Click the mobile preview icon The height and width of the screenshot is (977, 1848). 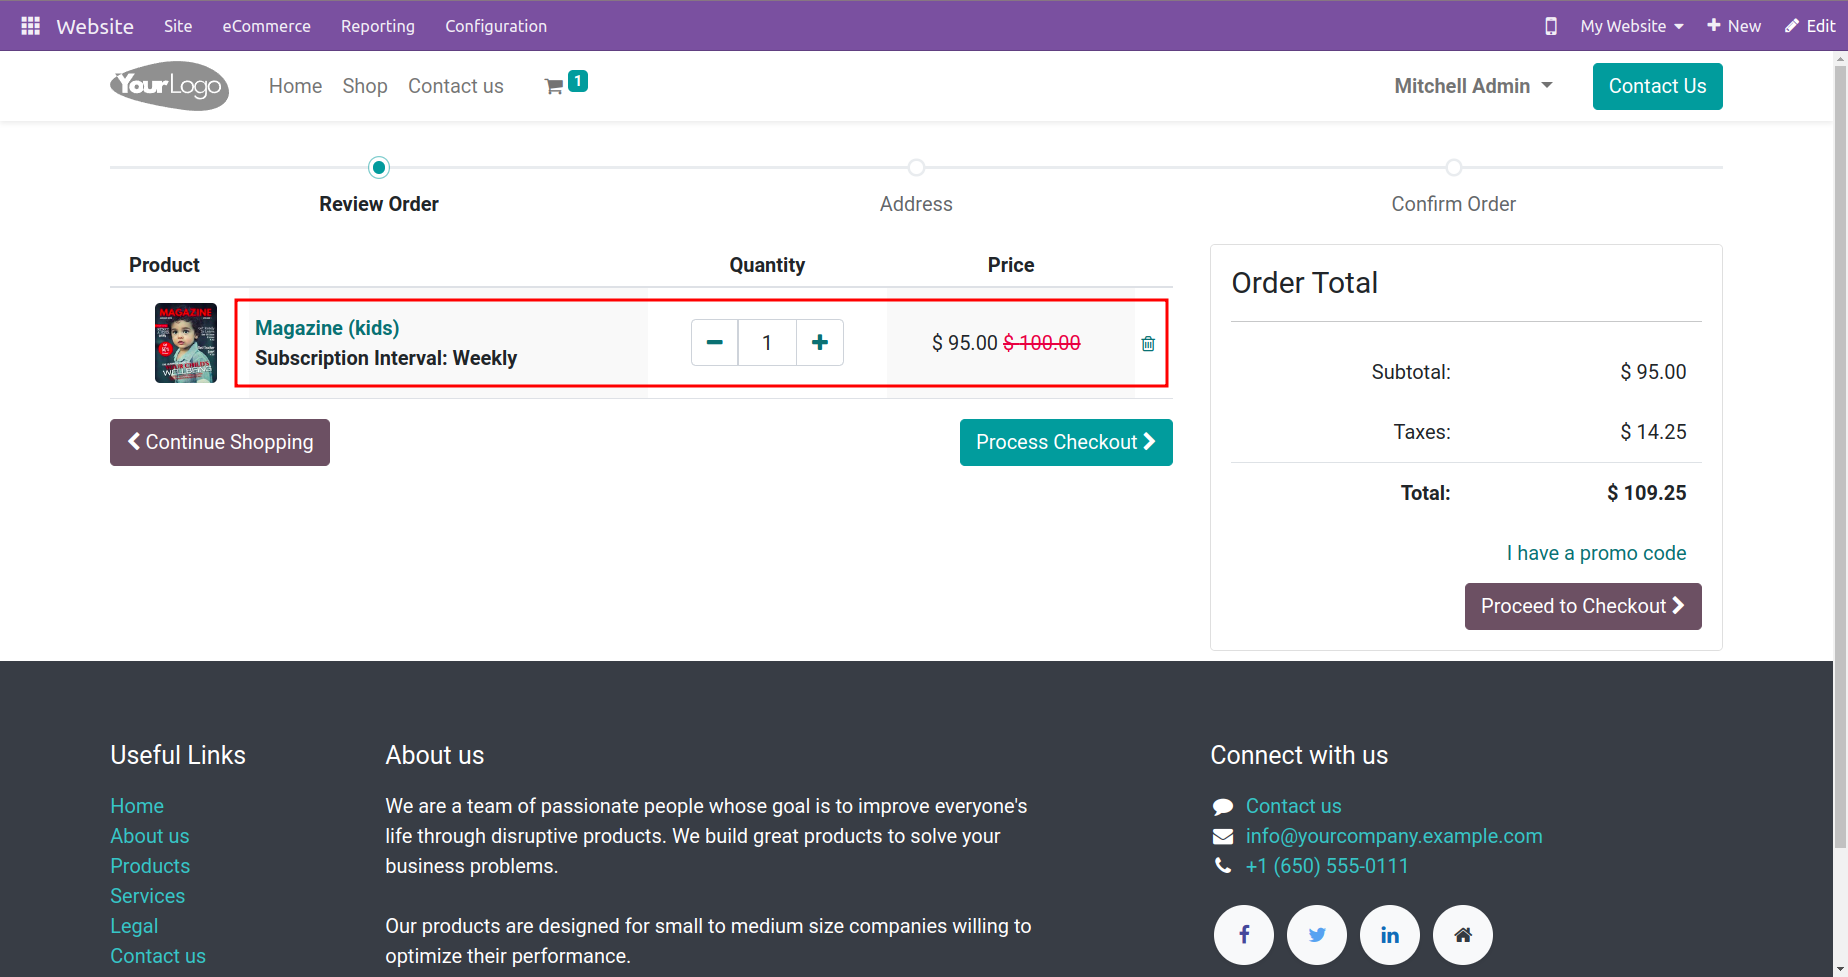[1551, 26]
